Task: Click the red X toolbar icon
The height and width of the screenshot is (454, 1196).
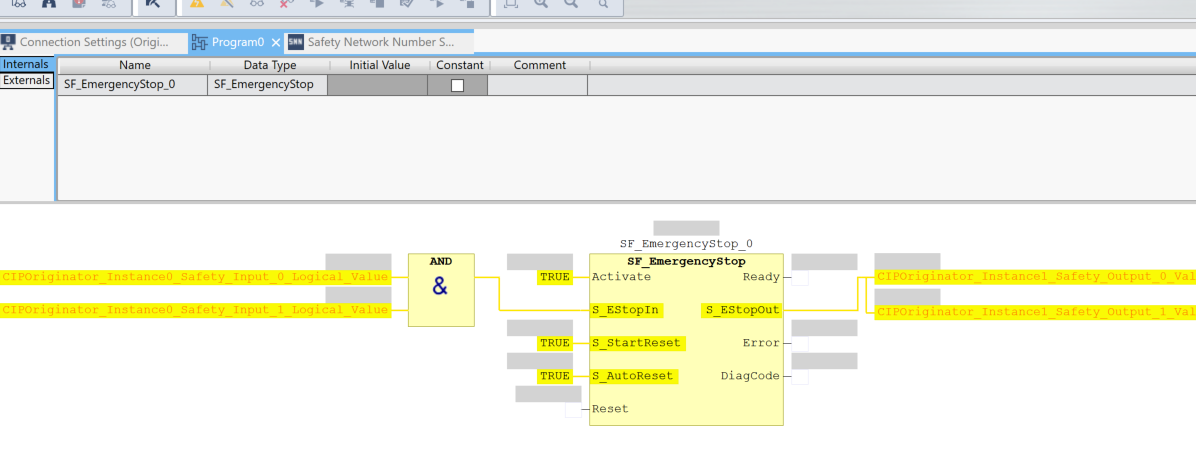Action: (287, 3)
